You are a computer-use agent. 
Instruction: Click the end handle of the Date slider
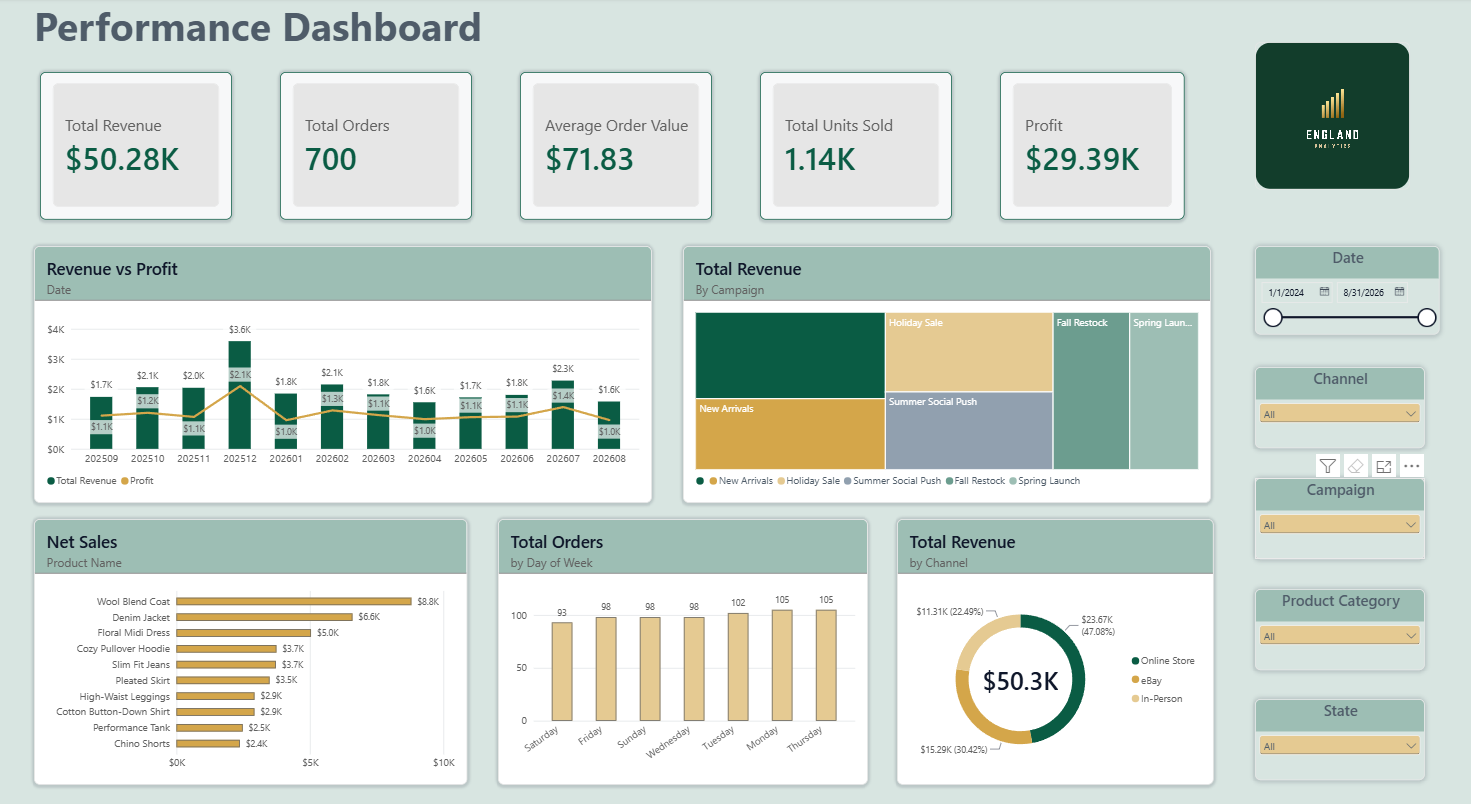[1427, 318]
